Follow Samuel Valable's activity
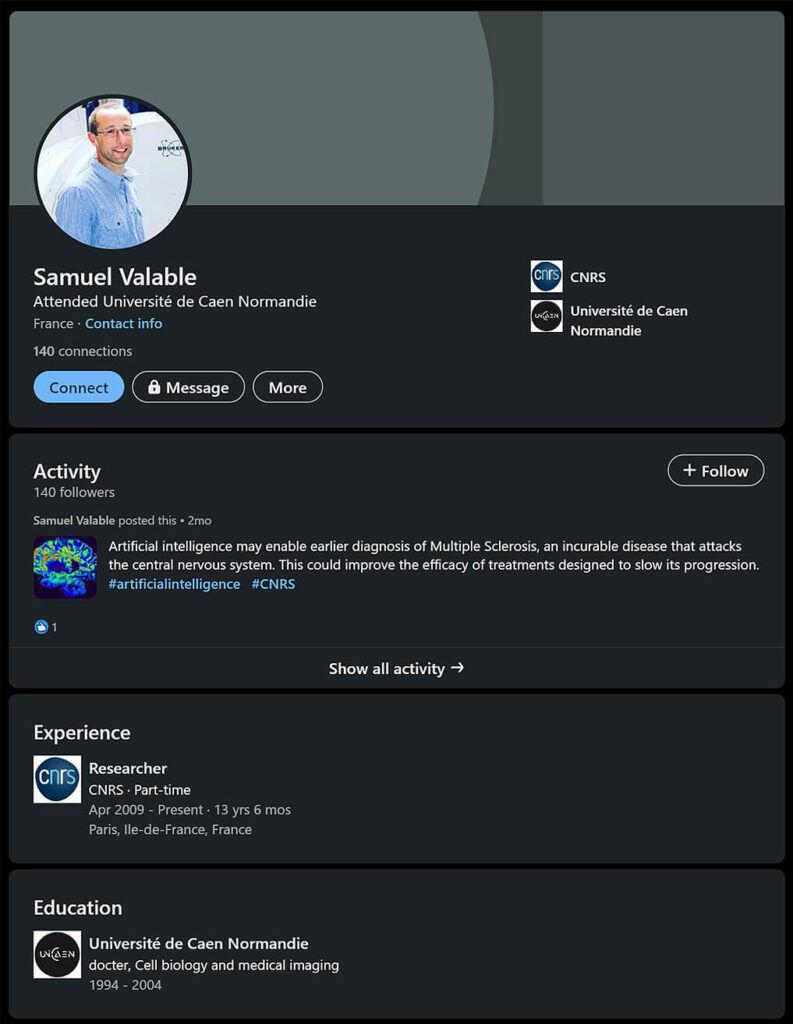 715,470
